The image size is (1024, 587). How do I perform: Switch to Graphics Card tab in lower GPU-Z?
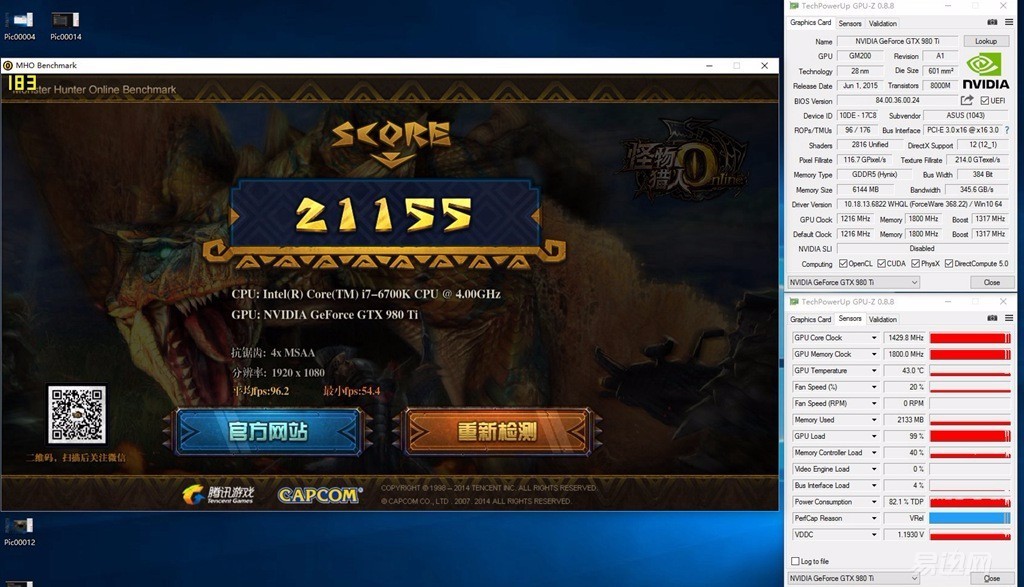click(x=810, y=319)
